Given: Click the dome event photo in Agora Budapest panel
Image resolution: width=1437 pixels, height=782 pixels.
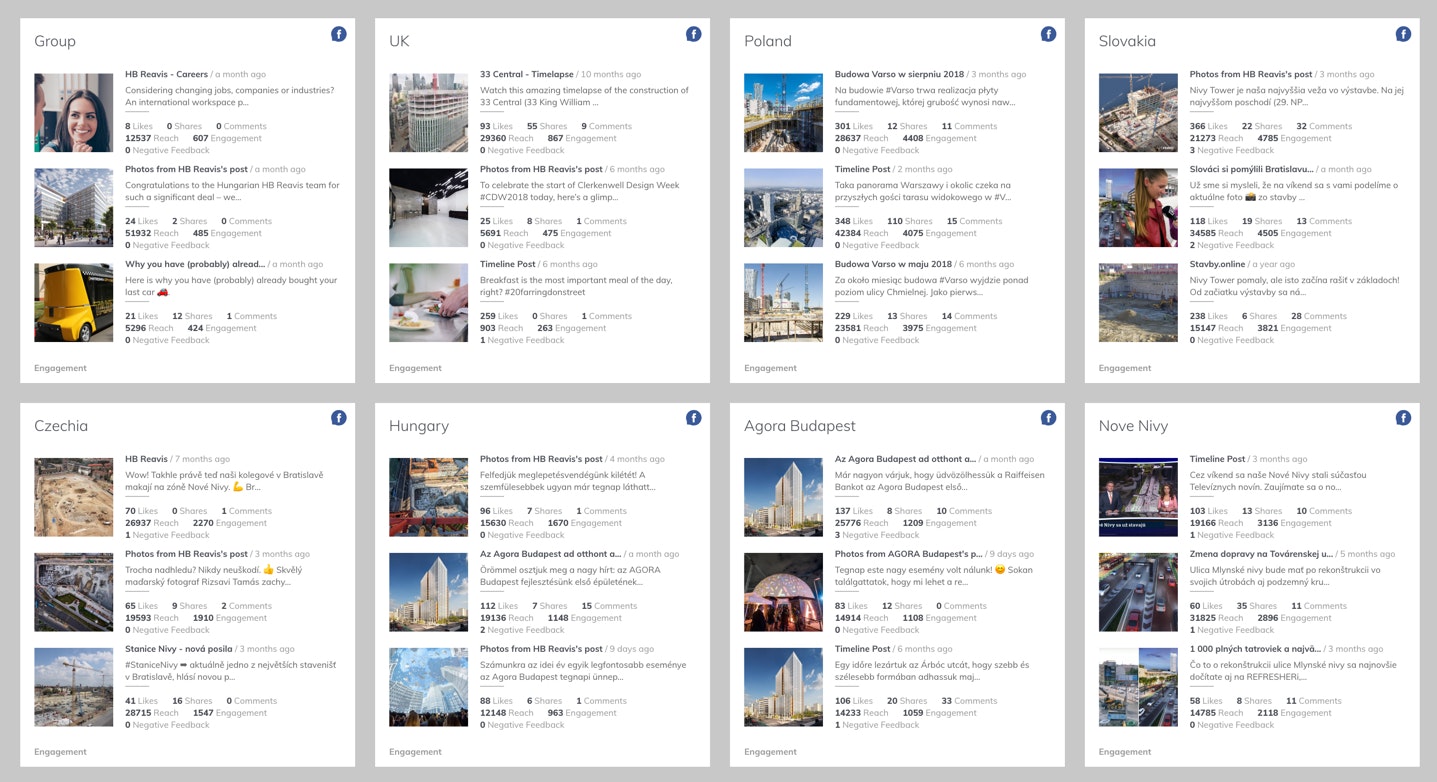Looking at the screenshot, I should pos(784,592).
